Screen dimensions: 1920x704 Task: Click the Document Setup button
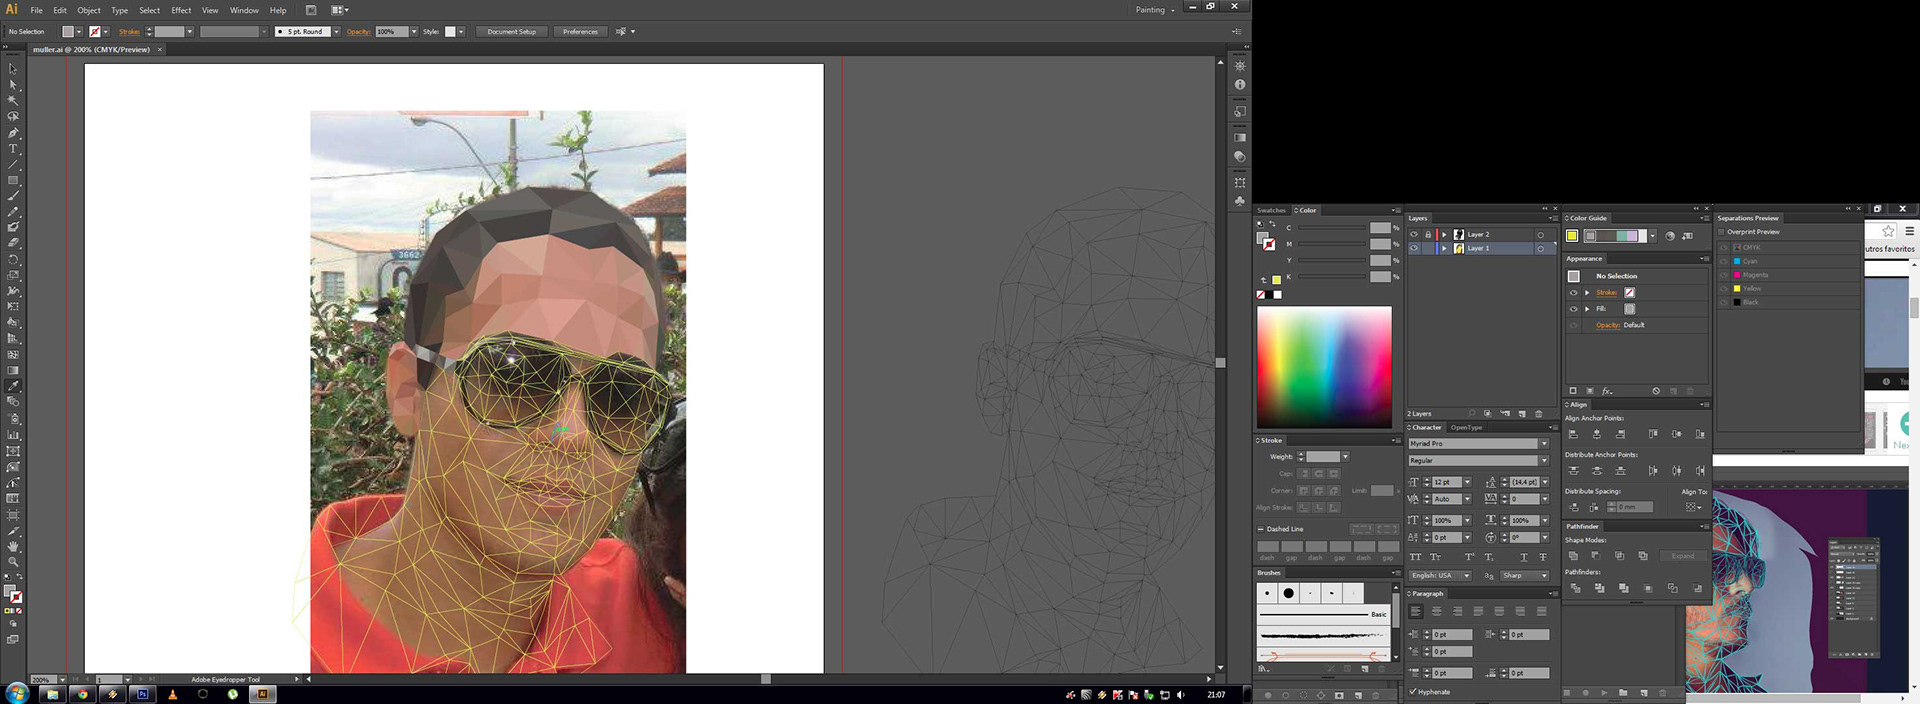(x=511, y=32)
